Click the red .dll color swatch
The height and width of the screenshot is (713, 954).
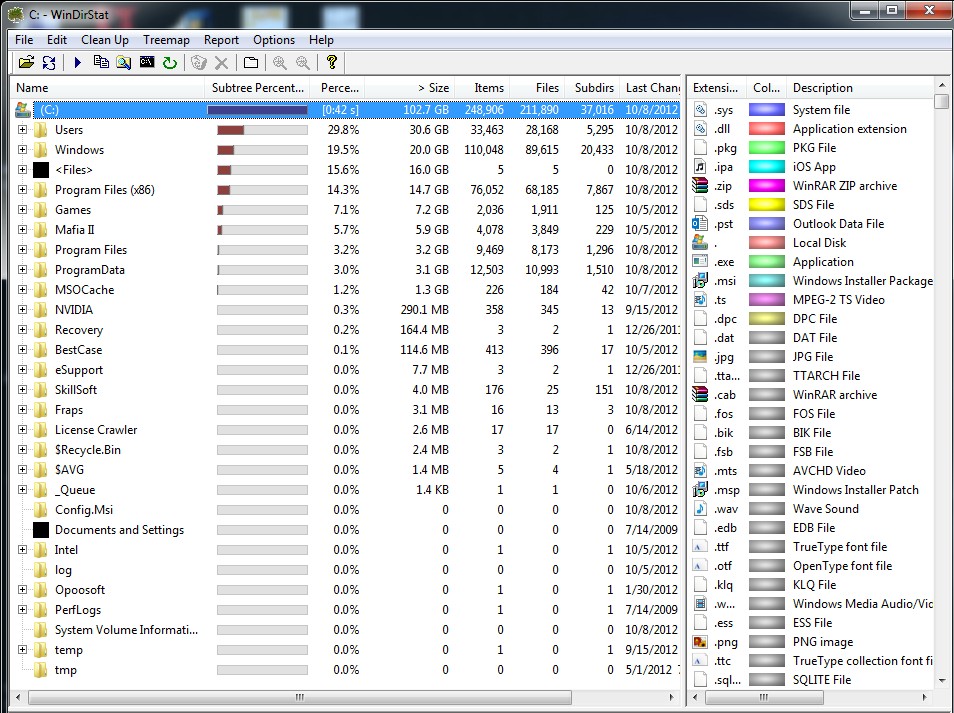[x=767, y=128]
